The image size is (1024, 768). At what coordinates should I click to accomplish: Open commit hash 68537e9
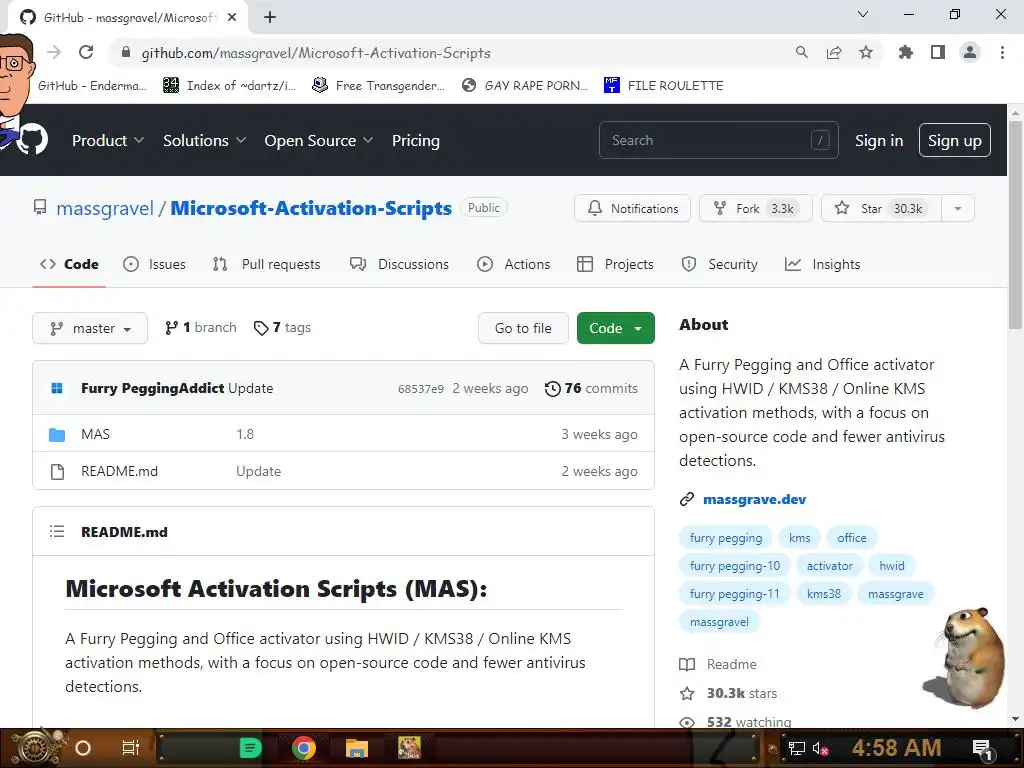[x=421, y=389]
